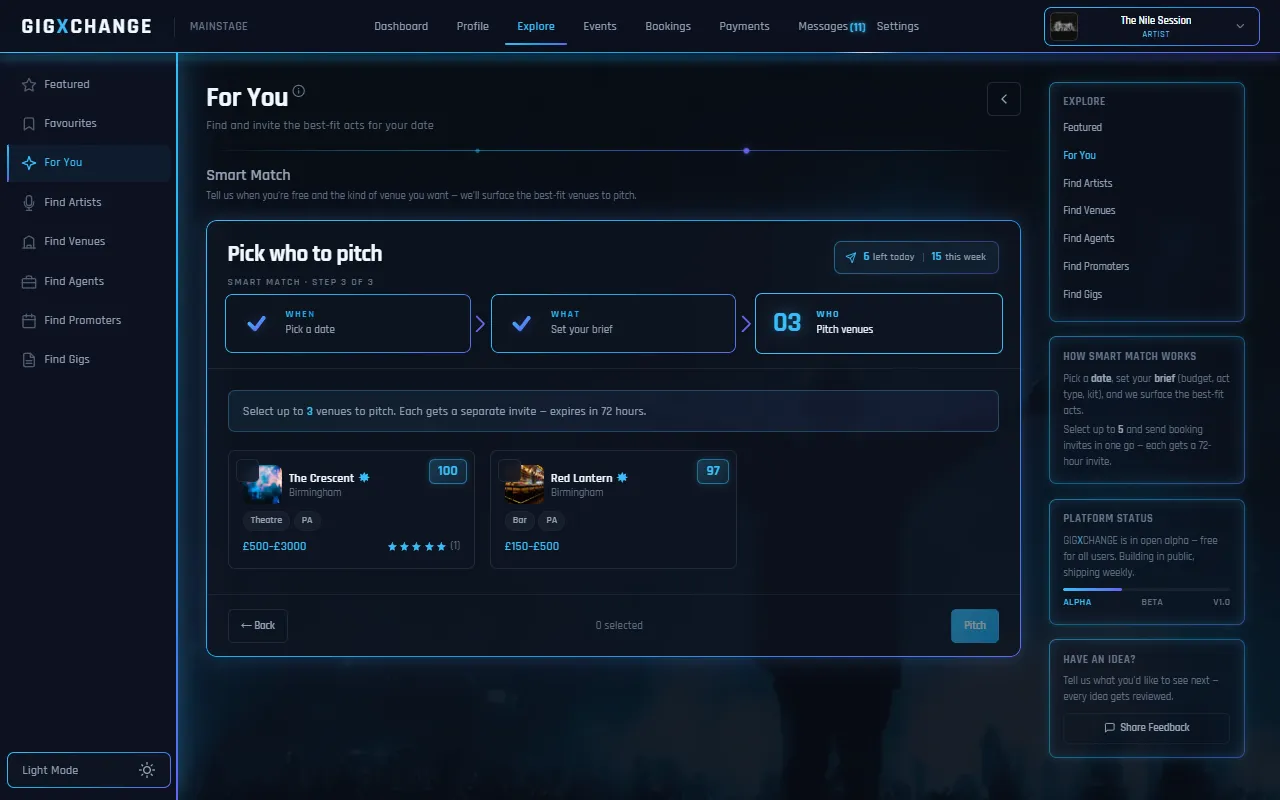Click the Alpha-Beta platform status progress bar
The width and height of the screenshot is (1280, 800).
point(1146,589)
